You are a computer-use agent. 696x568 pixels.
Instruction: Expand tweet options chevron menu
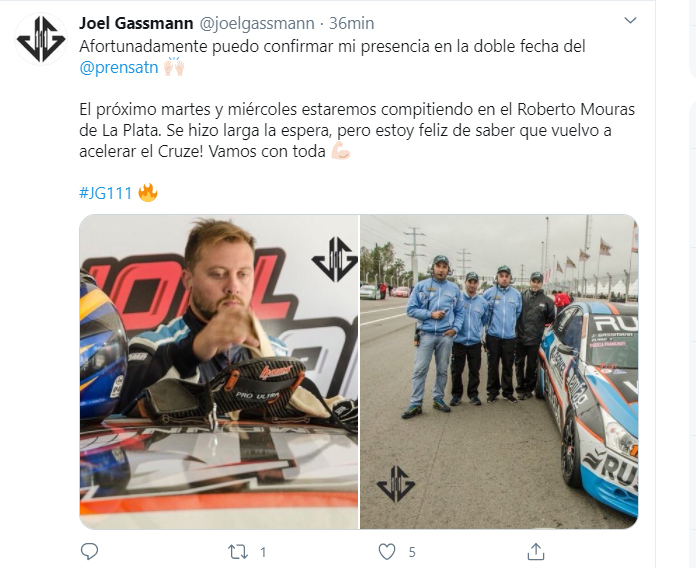[x=630, y=20]
